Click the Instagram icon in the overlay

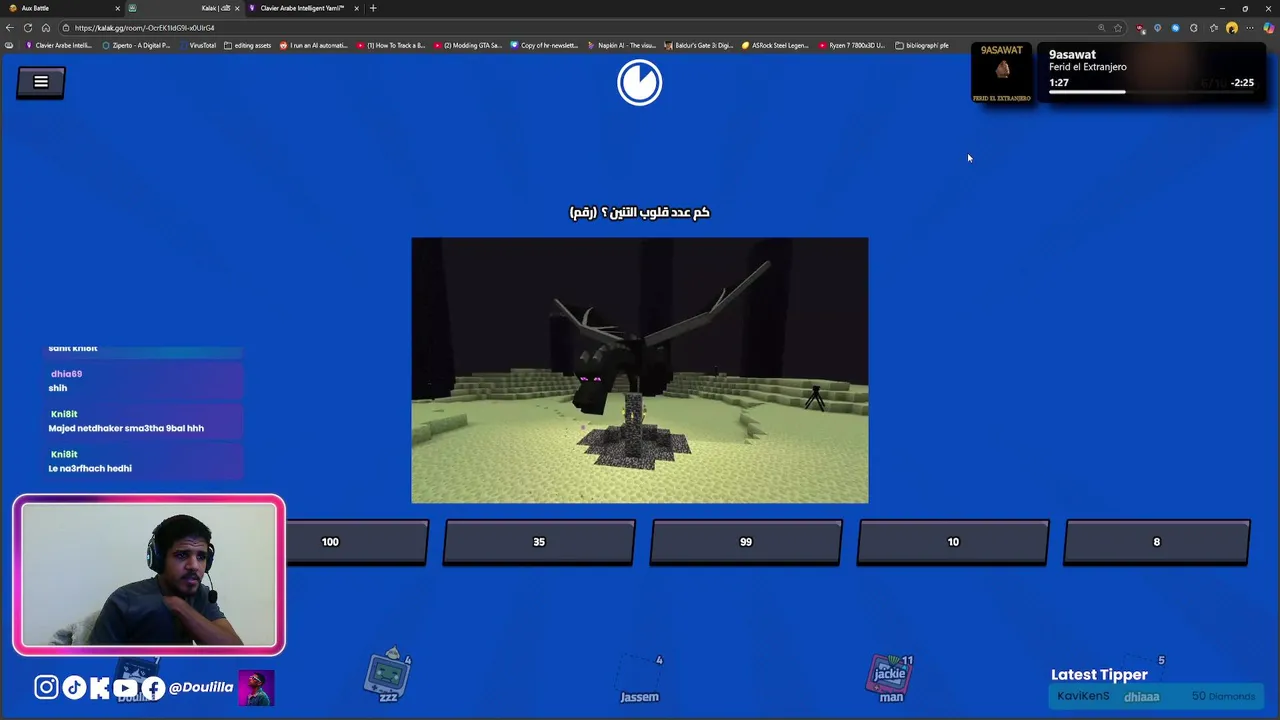coord(46,687)
